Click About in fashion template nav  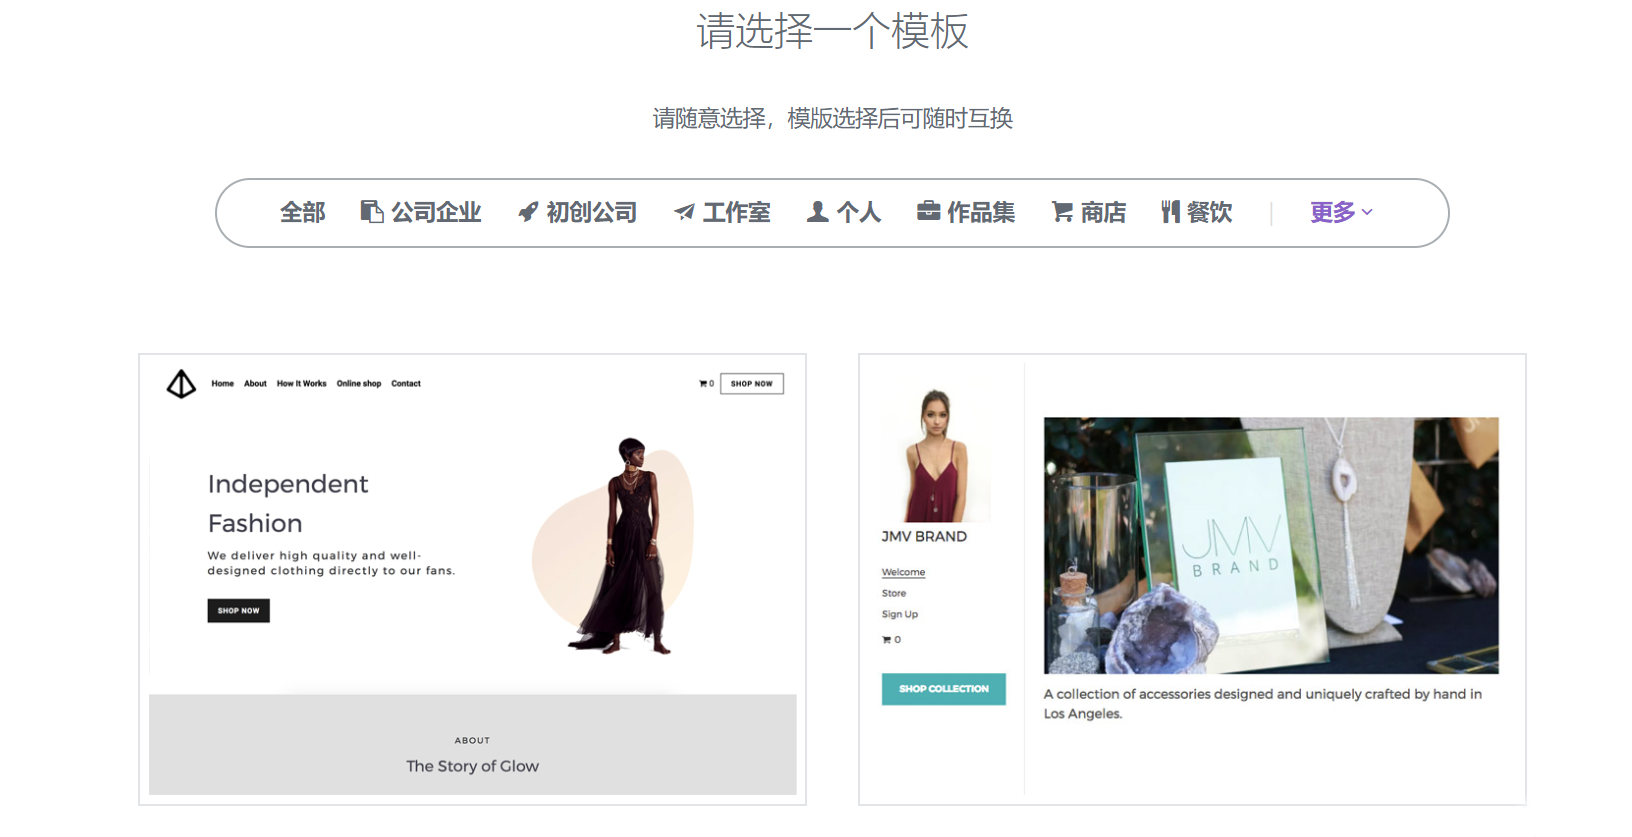pyautogui.click(x=255, y=384)
